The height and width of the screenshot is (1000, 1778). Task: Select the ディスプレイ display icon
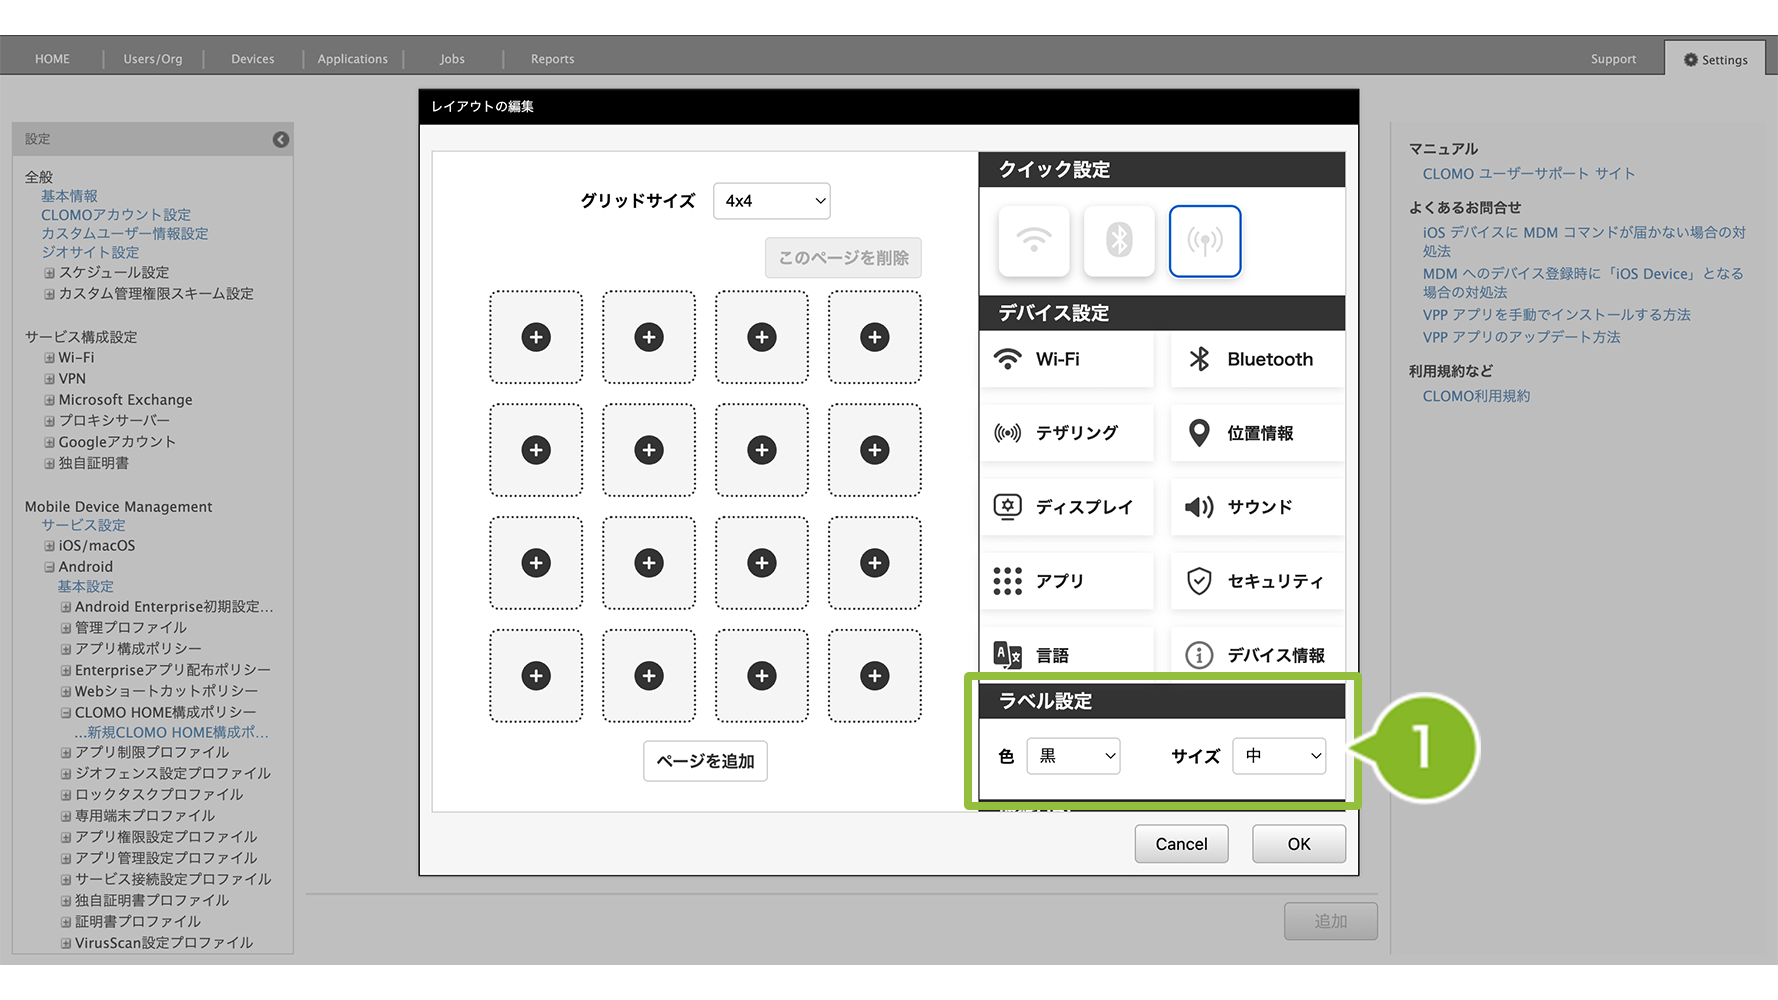point(1008,507)
